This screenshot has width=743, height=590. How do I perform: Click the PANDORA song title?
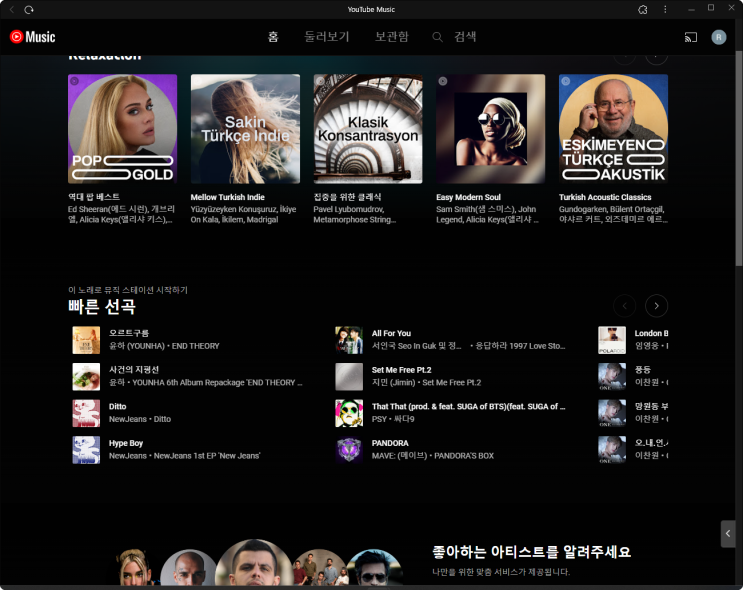point(390,443)
